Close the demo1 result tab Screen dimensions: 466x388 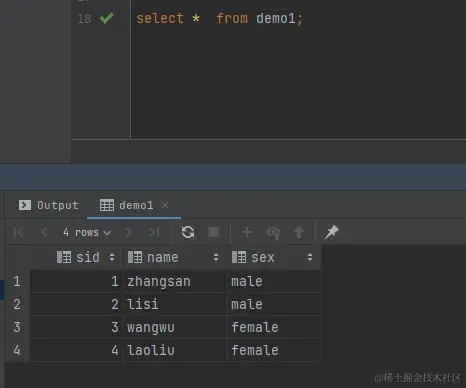point(165,205)
